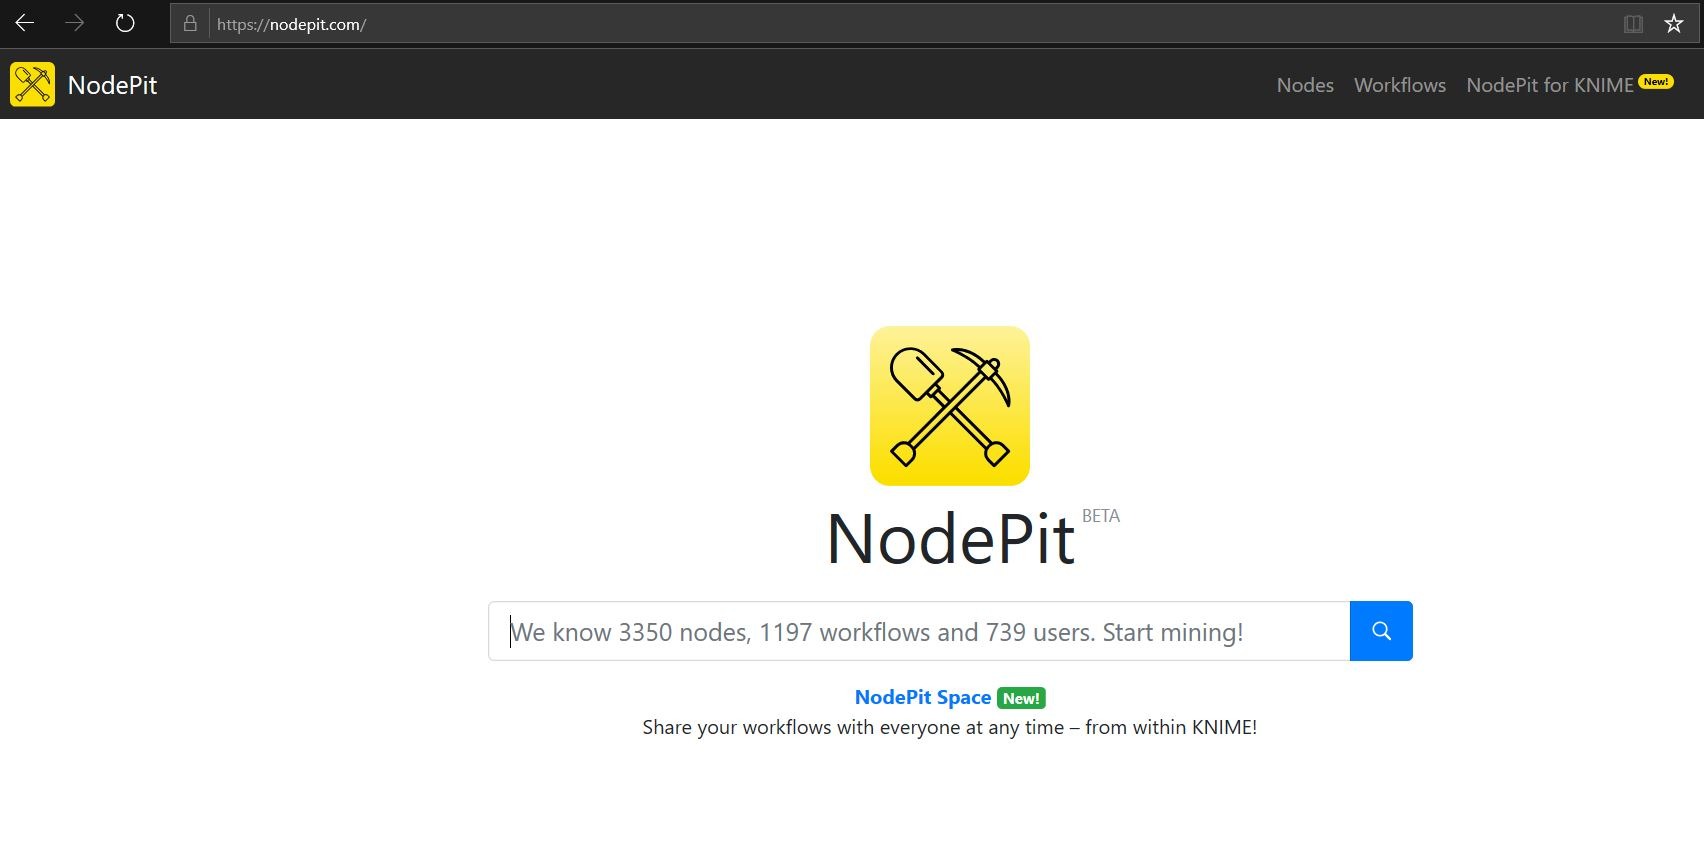Click the lock icon in the address bar
The width and height of the screenshot is (1704, 843).
click(x=190, y=23)
